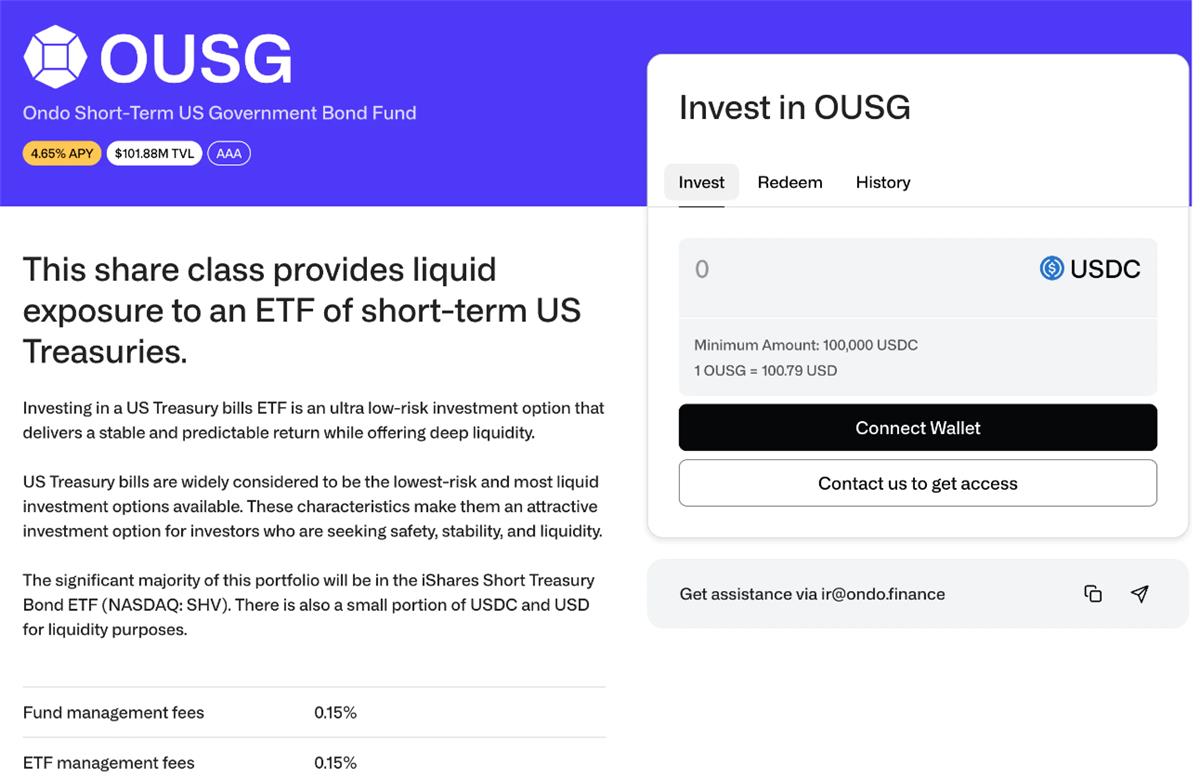This screenshot has height=778, width=1200.
Task: Click the $101.88M TVL badge
Action: (154, 154)
